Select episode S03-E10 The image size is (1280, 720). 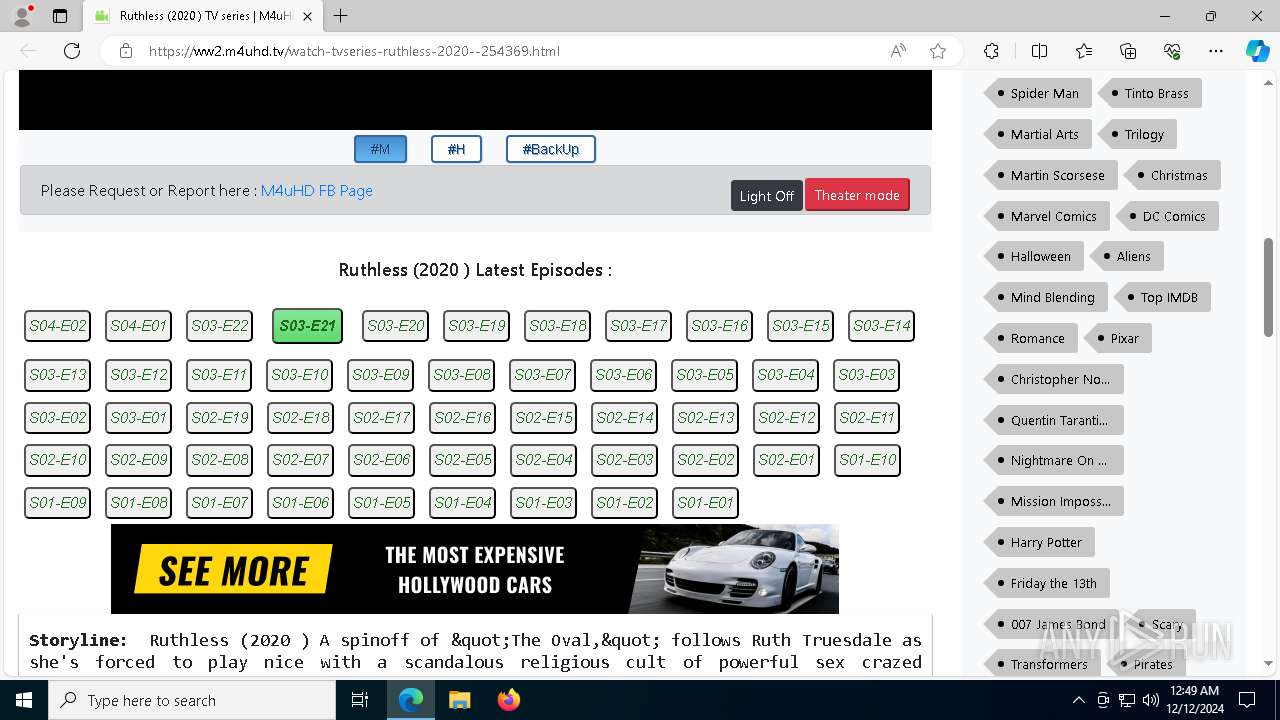(x=300, y=375)
